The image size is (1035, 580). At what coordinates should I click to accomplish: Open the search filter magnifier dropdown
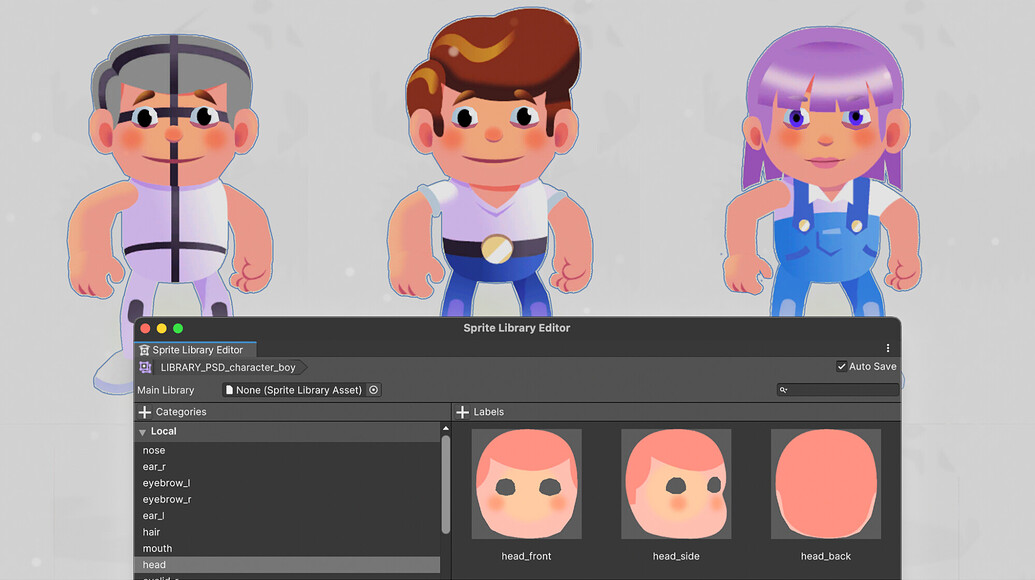pos(783,390)
